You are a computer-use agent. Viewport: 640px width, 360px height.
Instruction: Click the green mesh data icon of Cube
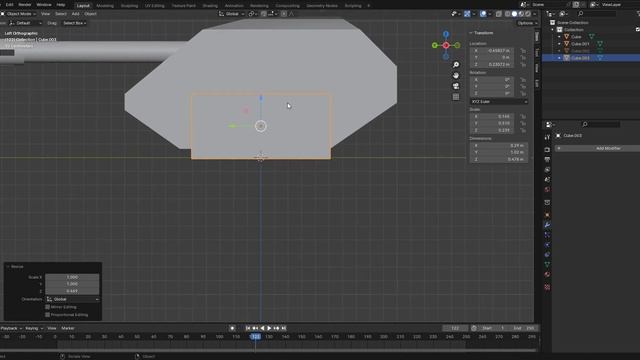tap(591, 37)
